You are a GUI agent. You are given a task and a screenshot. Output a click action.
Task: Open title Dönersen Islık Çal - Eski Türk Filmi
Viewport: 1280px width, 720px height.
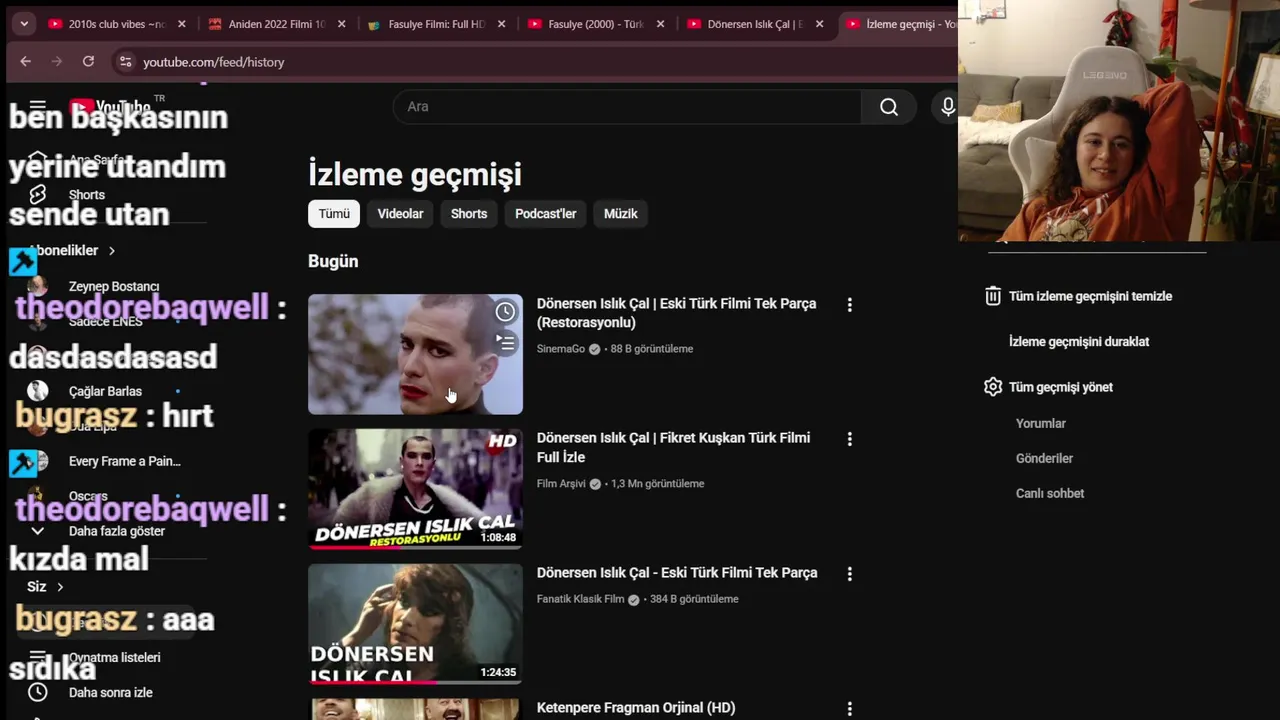tap(677, 573)
